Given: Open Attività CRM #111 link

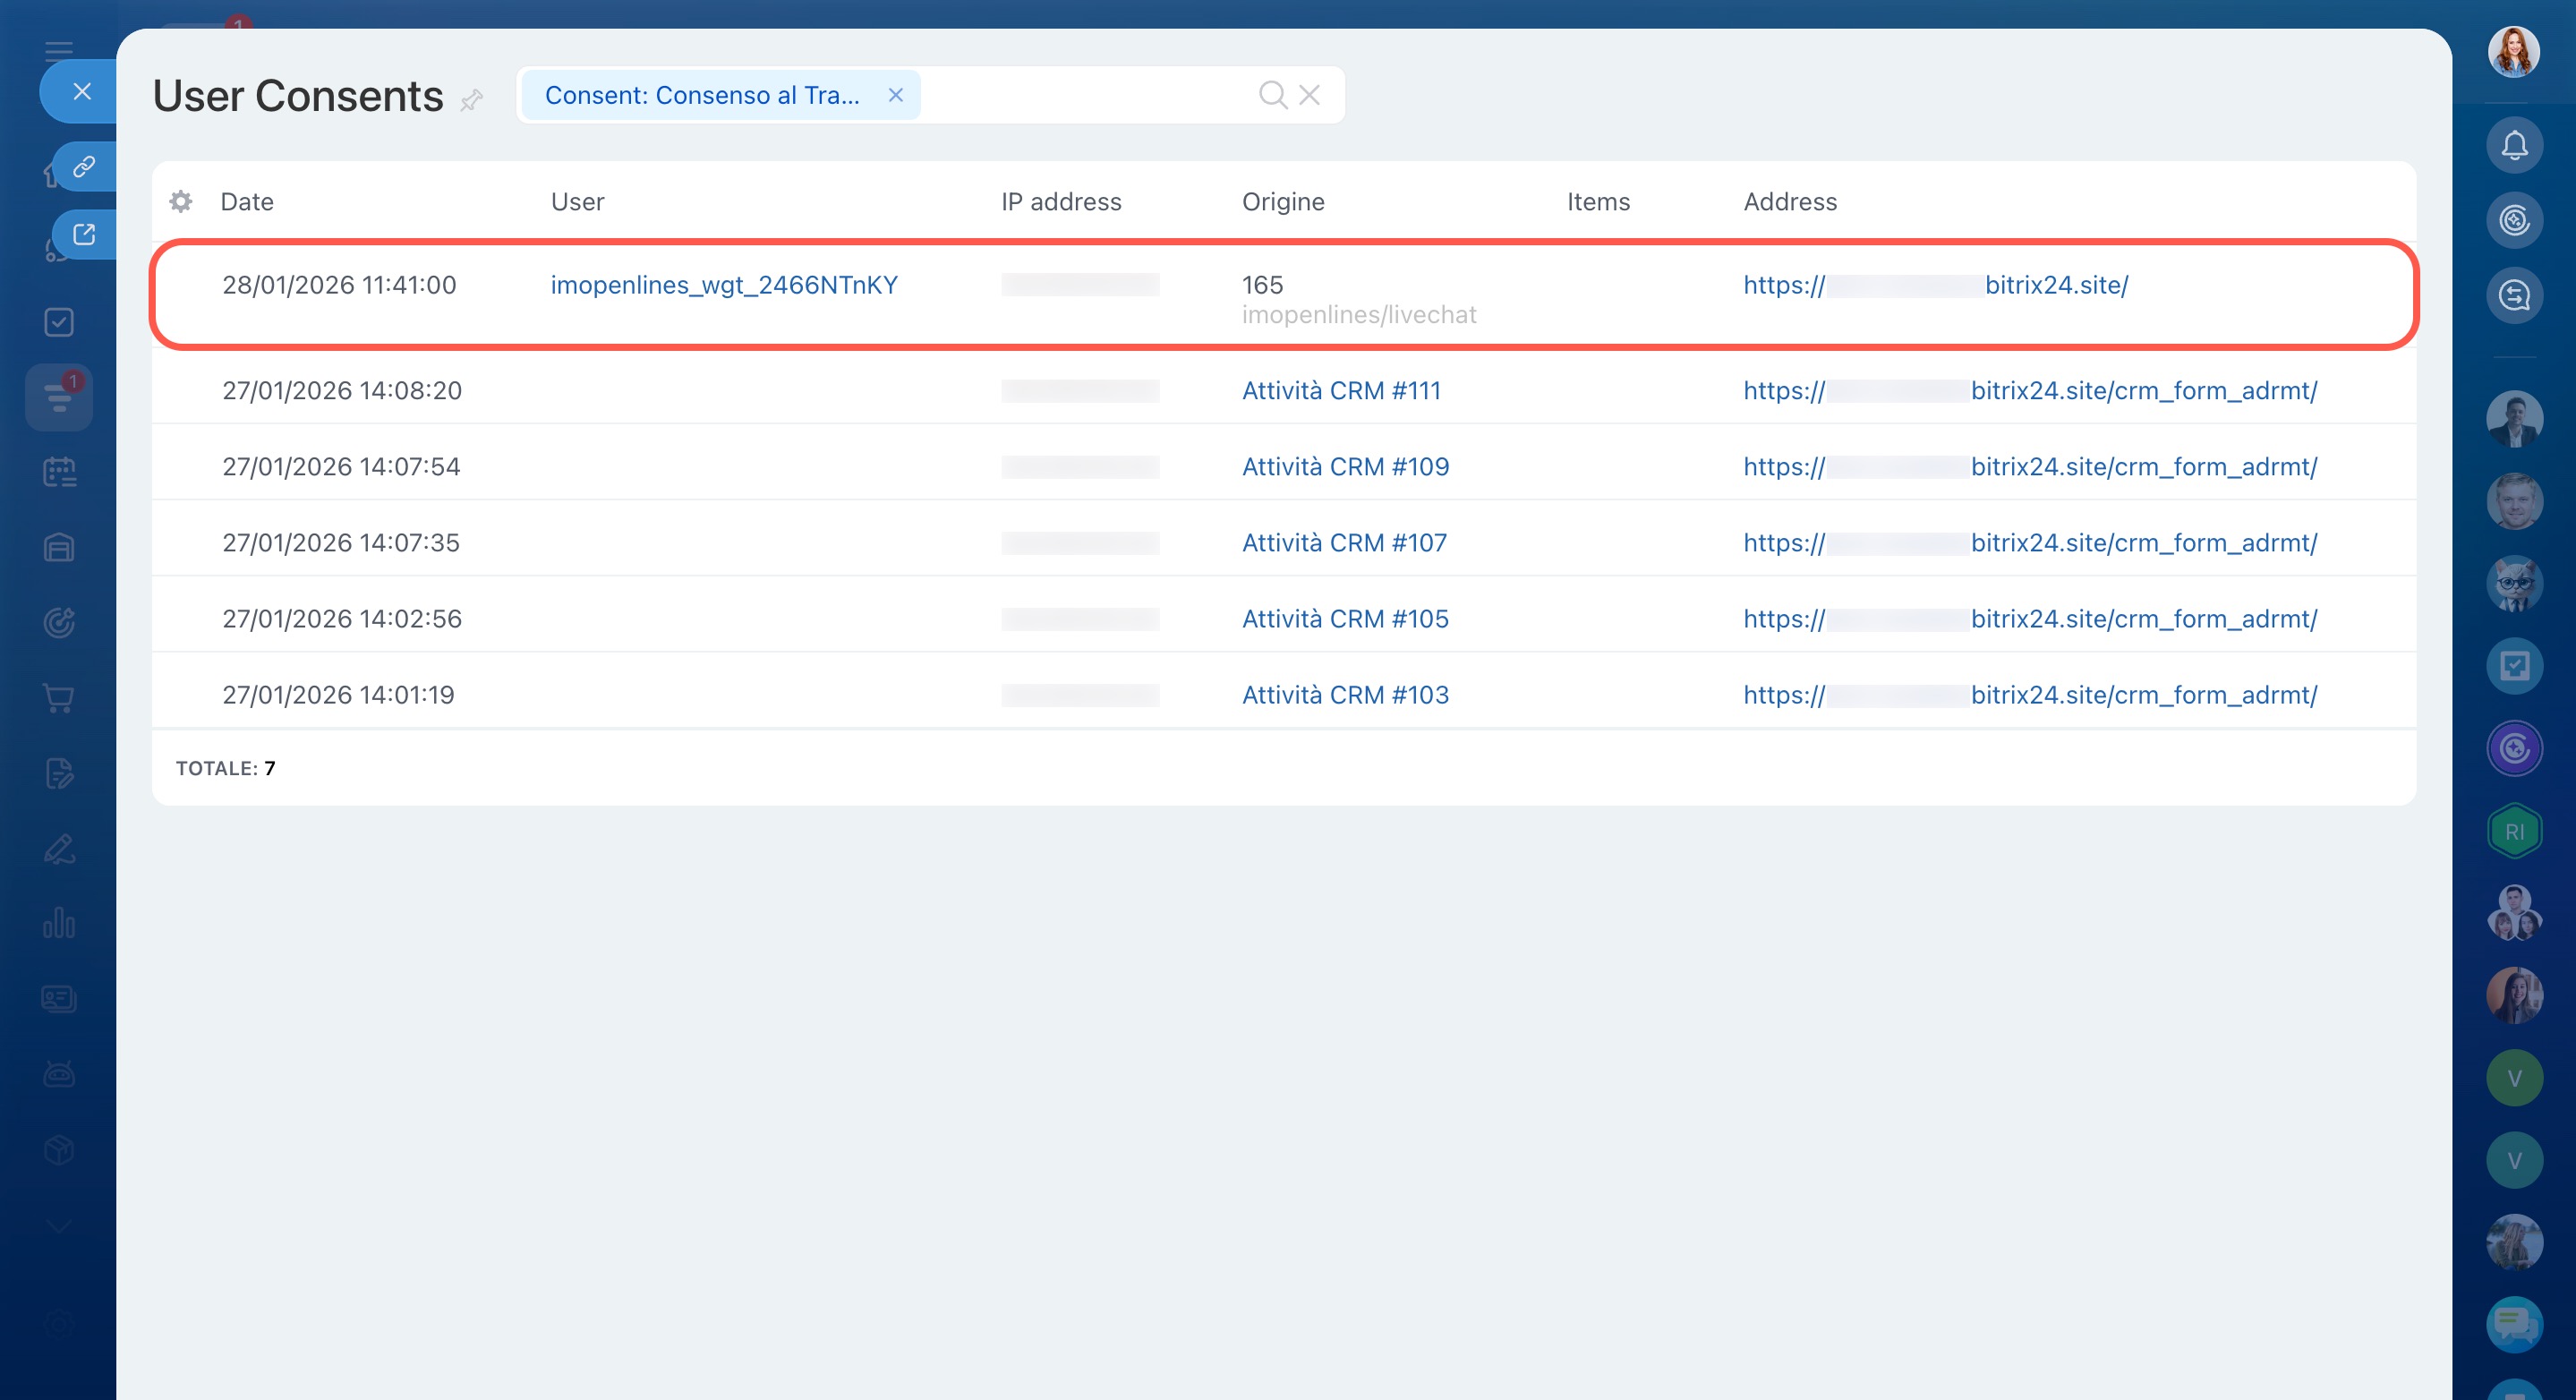Looking at the screenshot, I should [x=1341, y=391].
